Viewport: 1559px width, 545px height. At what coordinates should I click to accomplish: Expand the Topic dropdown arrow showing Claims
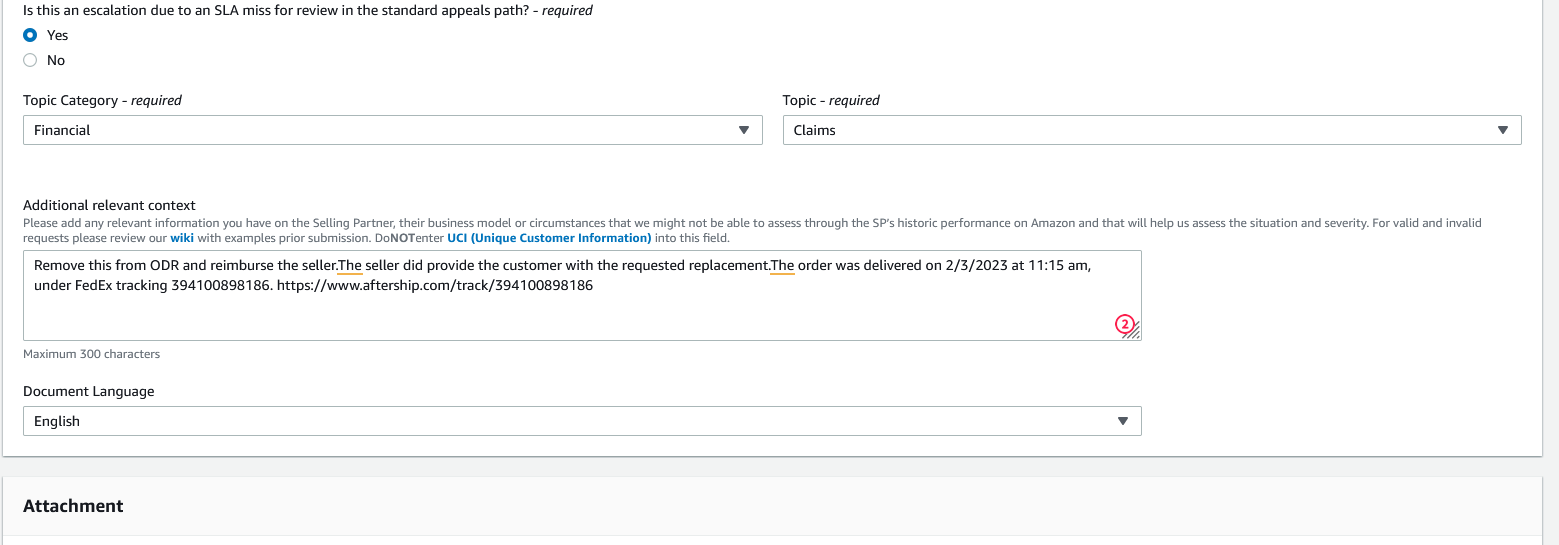(x=1502, y=130)
